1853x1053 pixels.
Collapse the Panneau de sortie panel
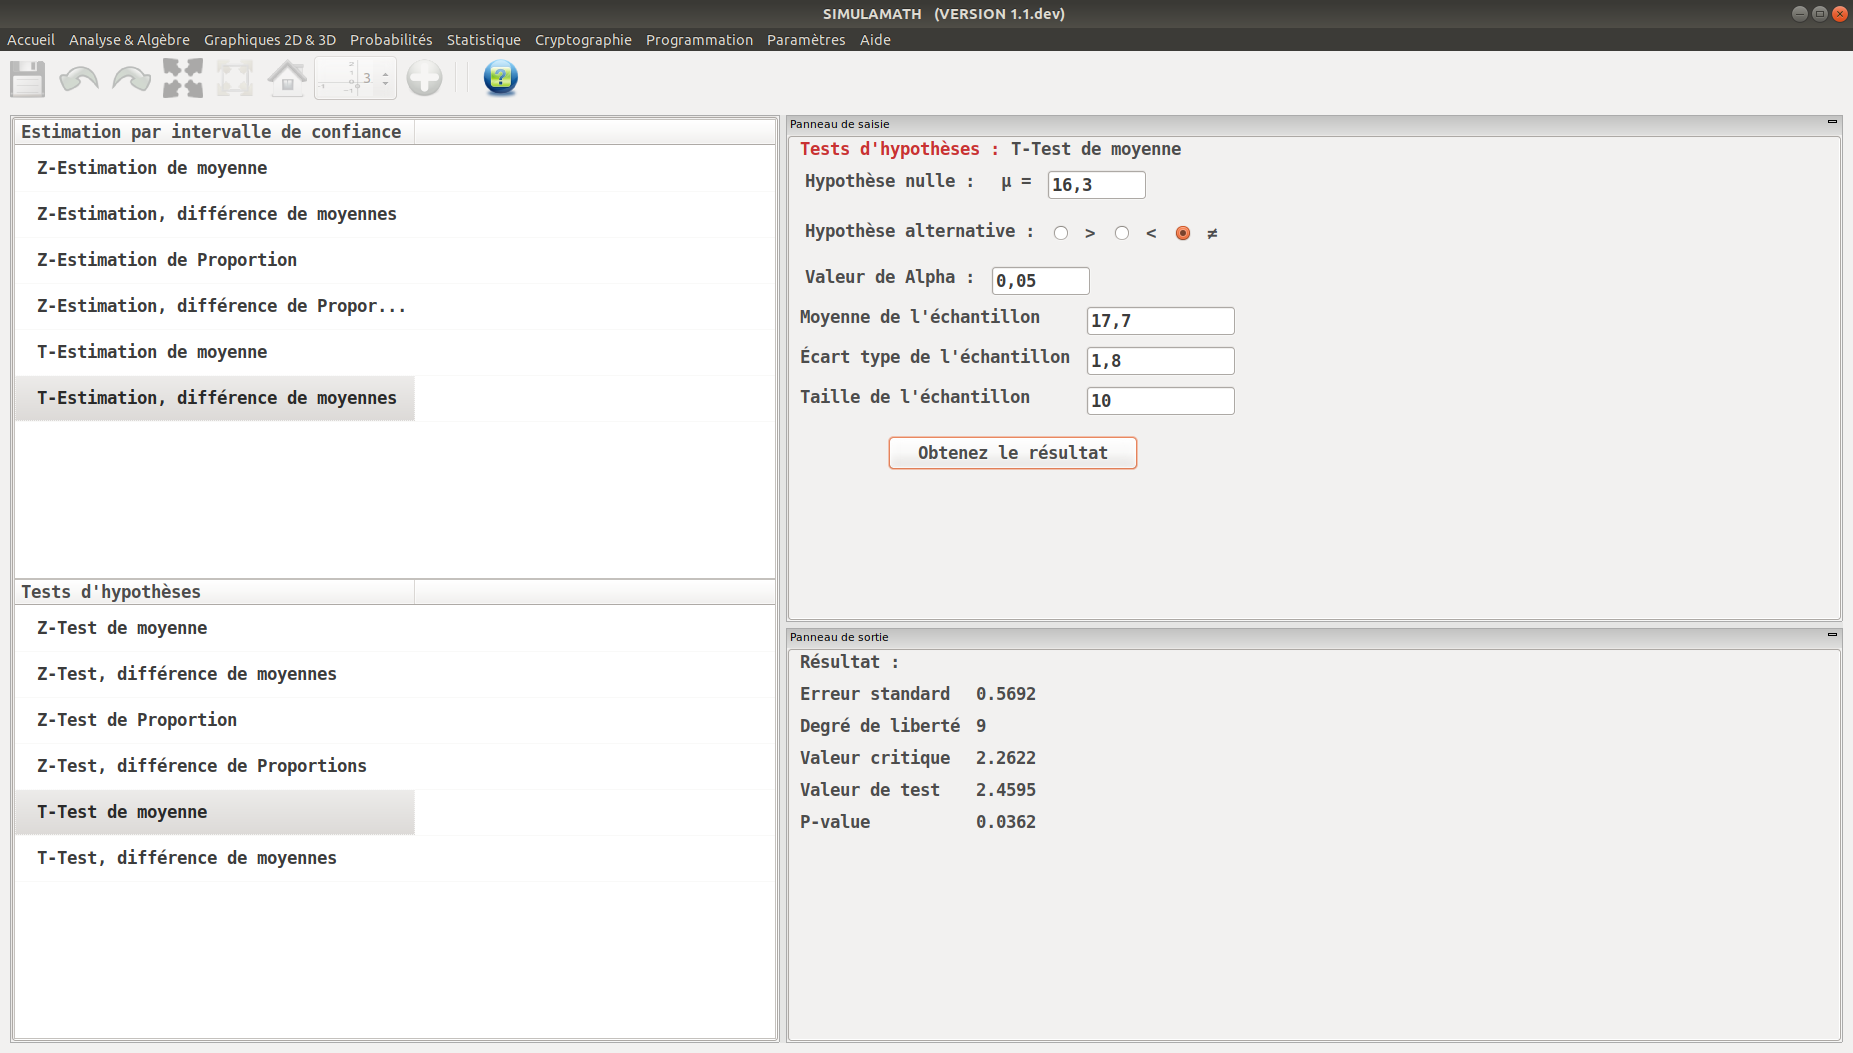pyautogui.click(x=1832, y=635)
